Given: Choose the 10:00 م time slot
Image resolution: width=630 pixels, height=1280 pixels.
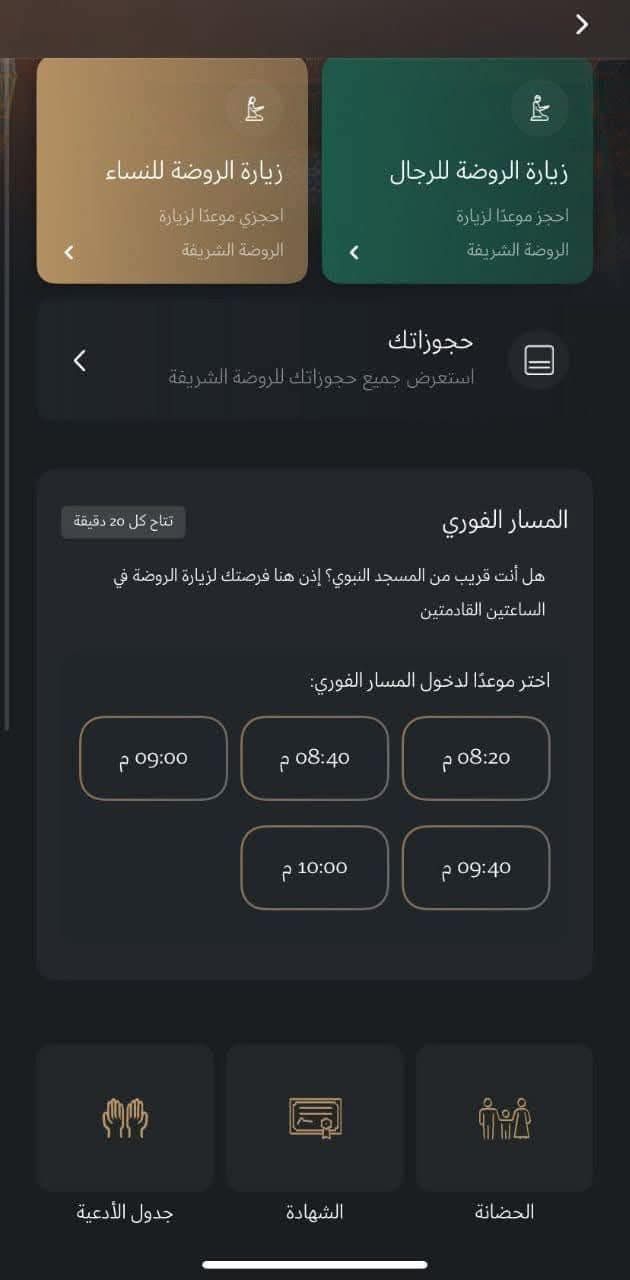Looking at the screenshot, I should (x=315, y=868).
